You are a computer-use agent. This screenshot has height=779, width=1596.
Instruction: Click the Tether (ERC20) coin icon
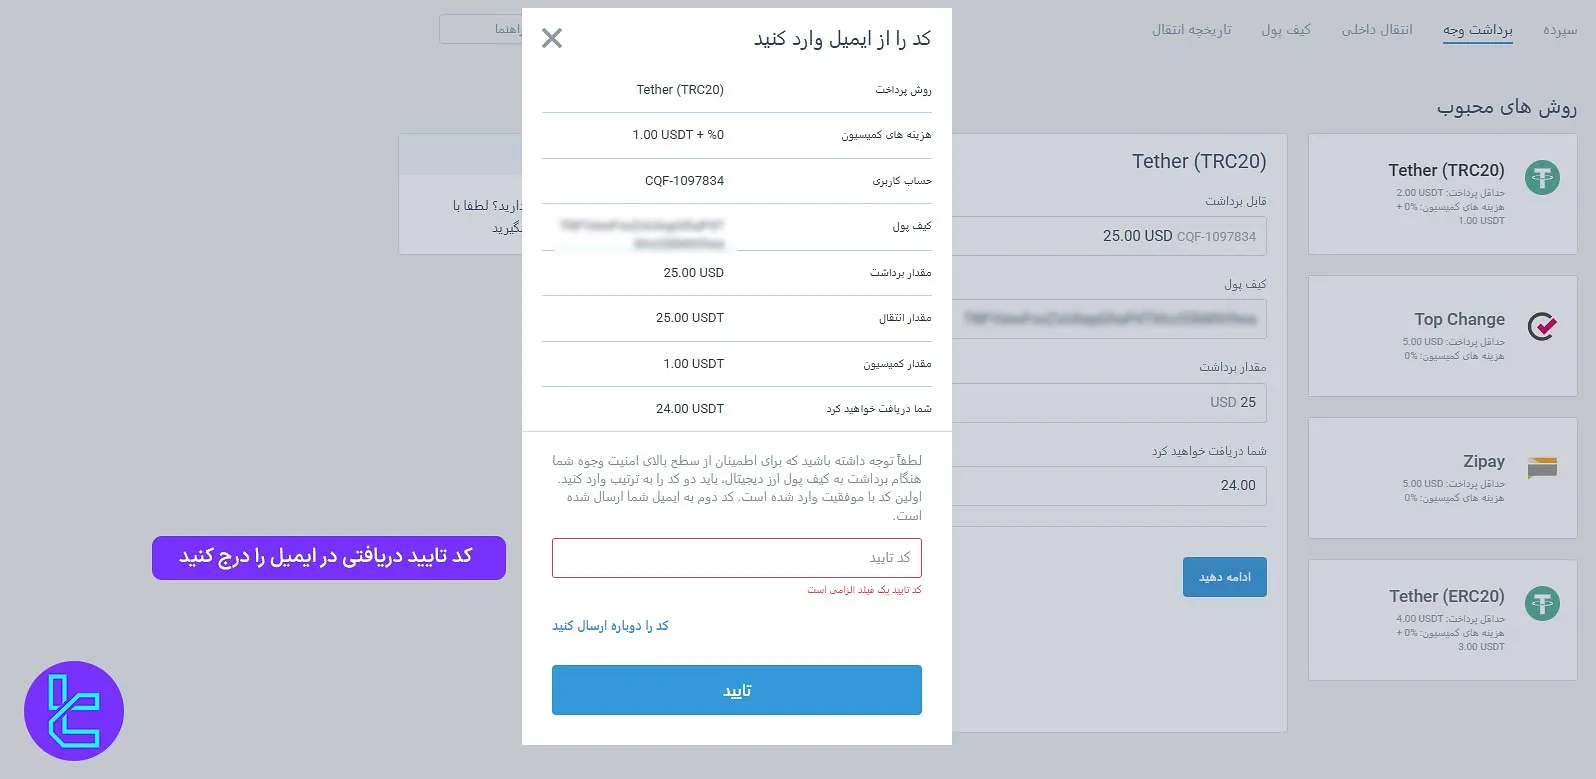1541,604
